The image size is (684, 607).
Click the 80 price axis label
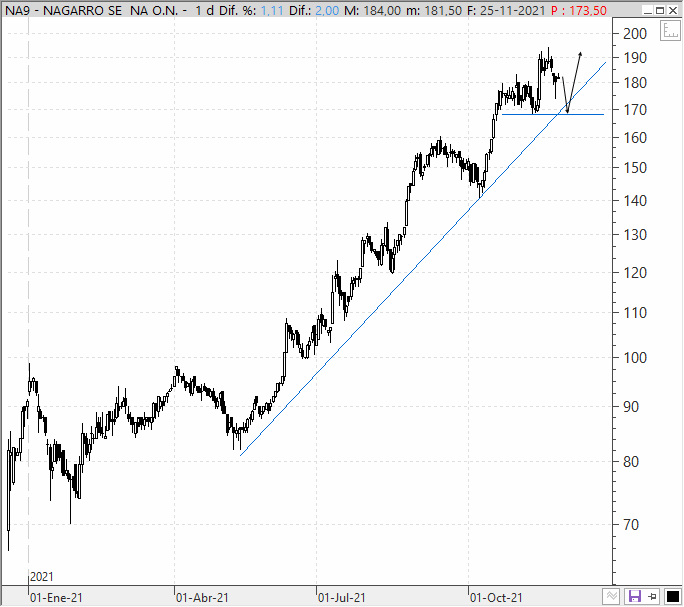click(x=631, y=462)
